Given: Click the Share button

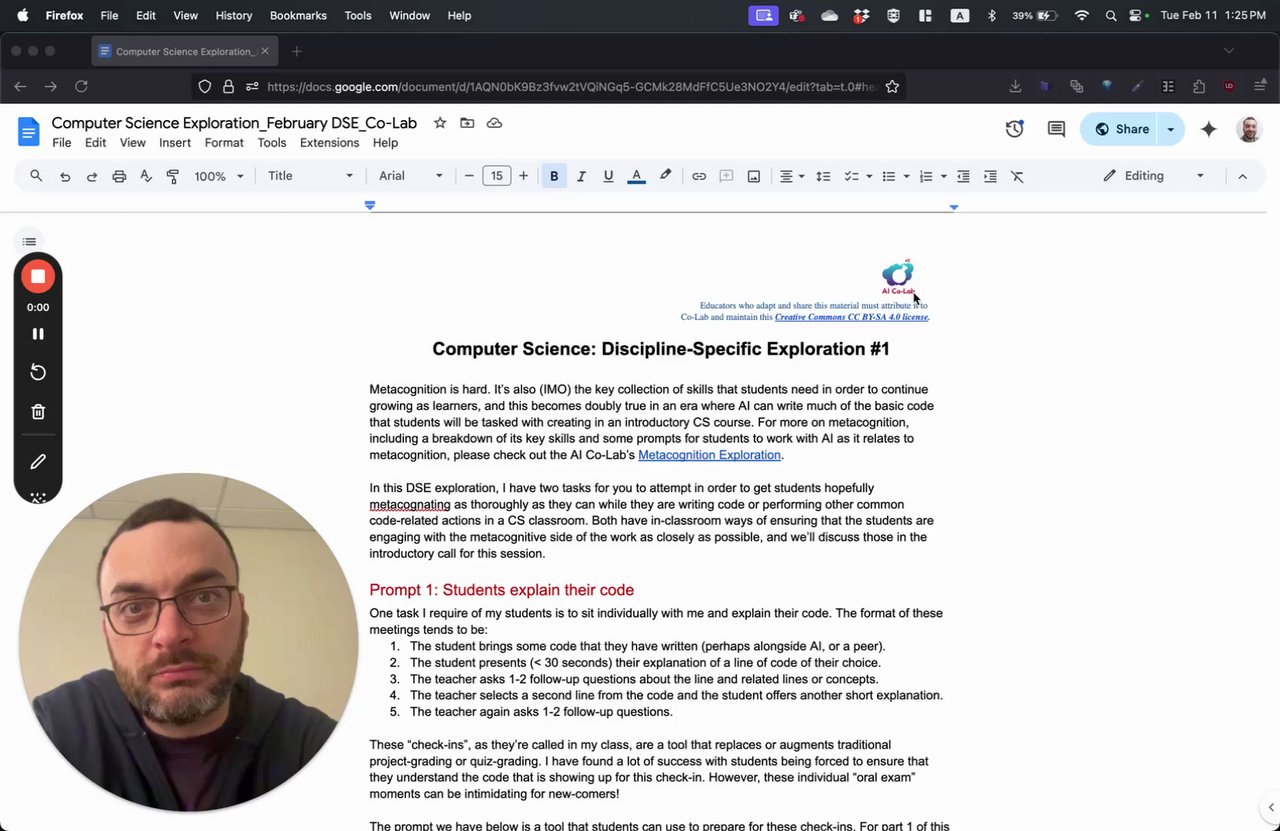Looking at the screenshot, I should [x=1121, y=129].
